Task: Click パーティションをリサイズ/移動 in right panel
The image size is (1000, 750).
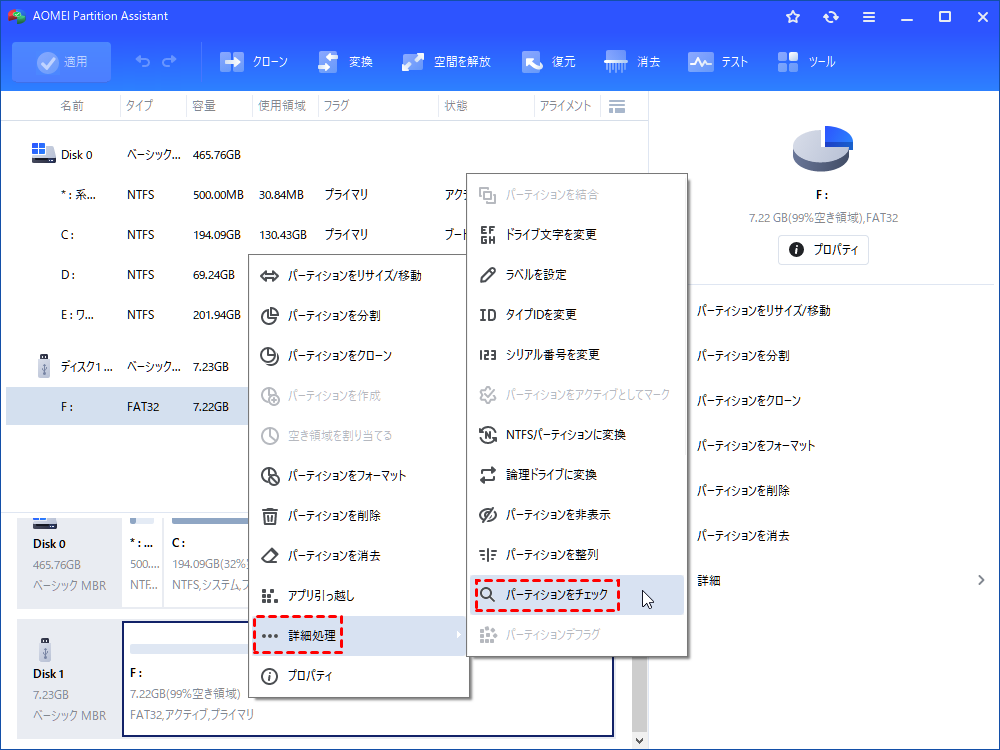Action: [763, 311]
